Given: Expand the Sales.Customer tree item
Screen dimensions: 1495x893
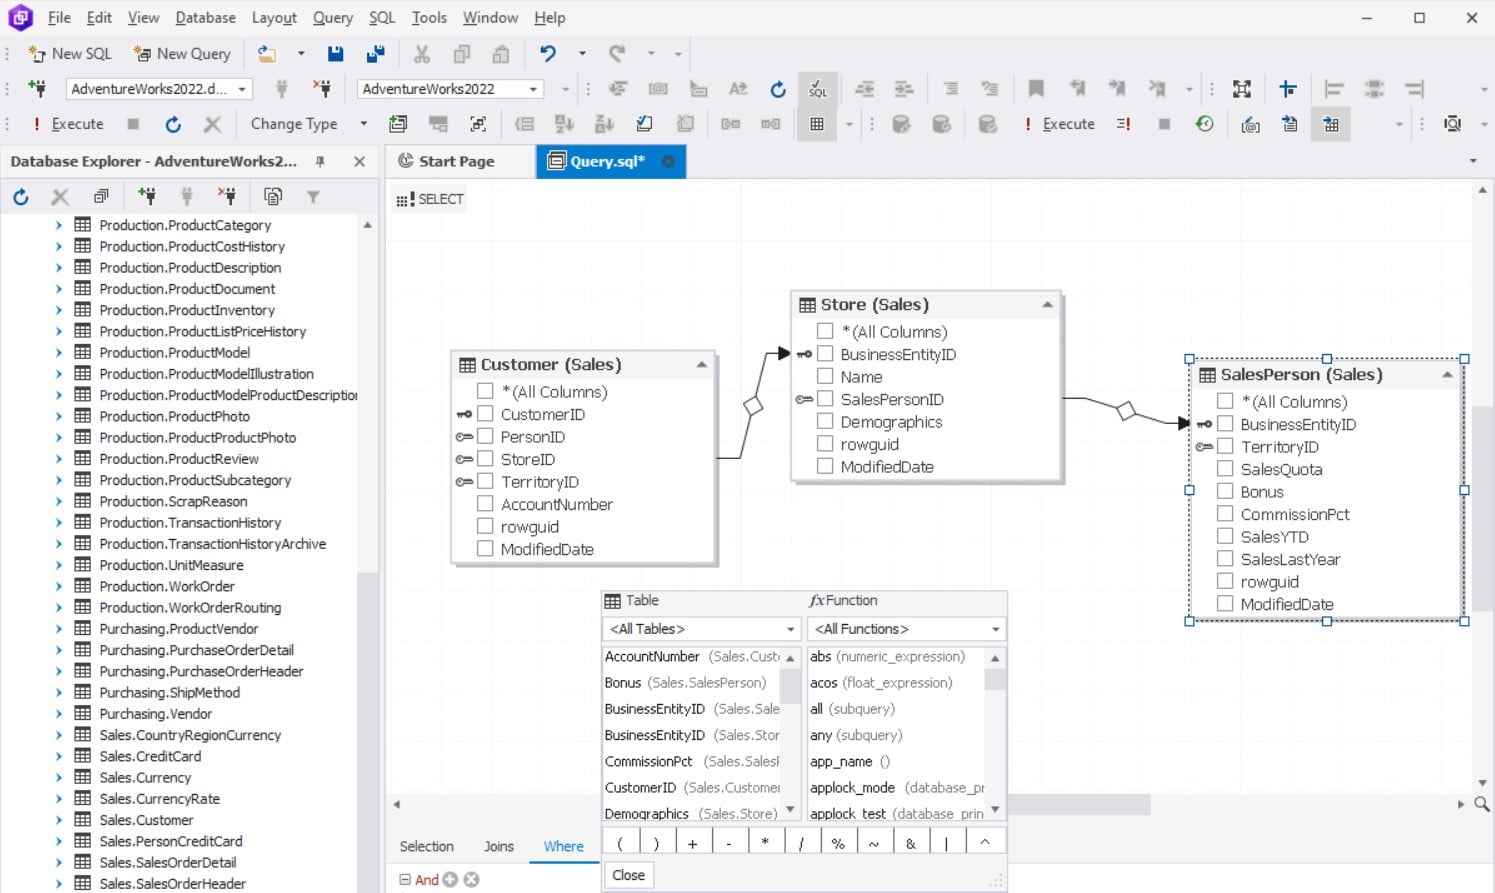Looking at the screenshot, I should (x=58, y=819).
